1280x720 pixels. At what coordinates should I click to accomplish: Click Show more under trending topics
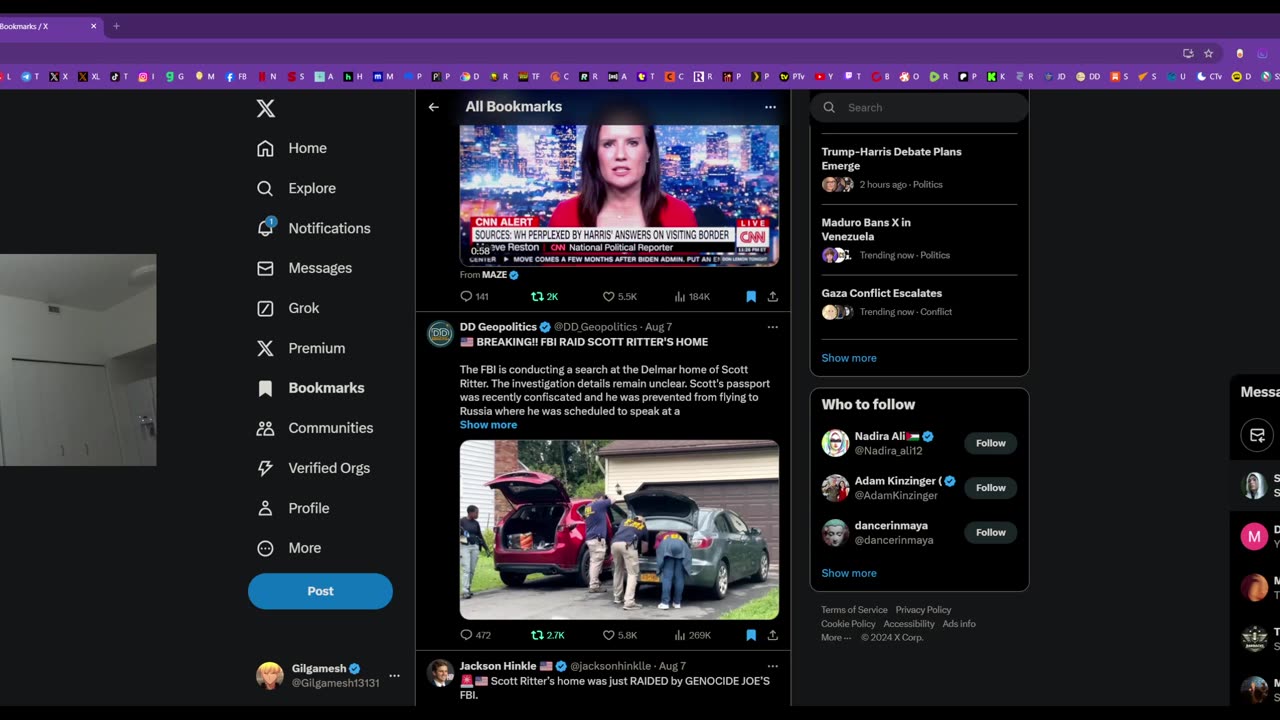(x=849, y=358)
